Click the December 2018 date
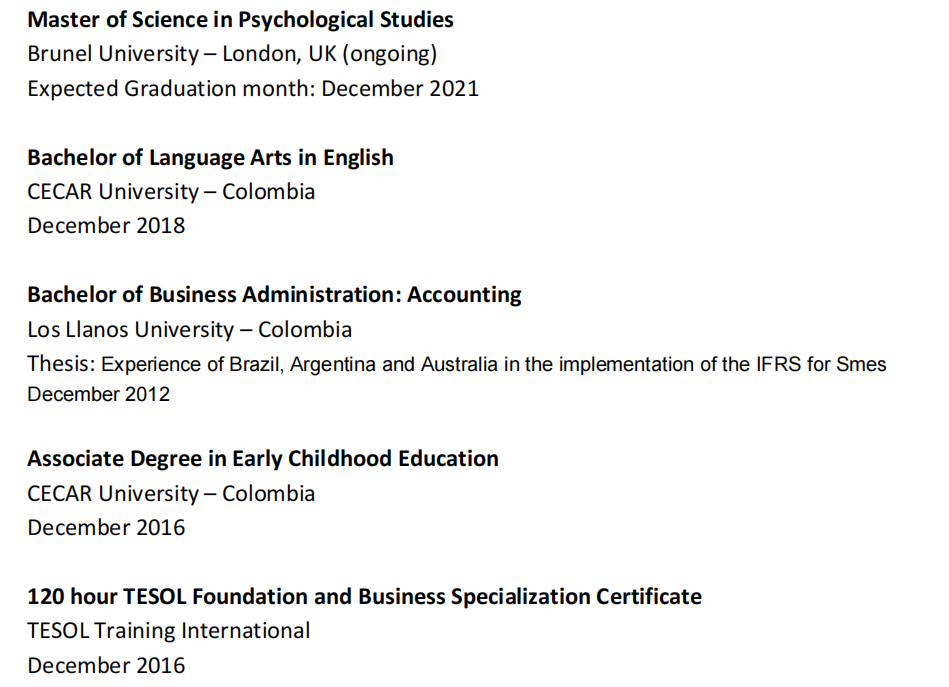Viewport: 949px width, 687px height. [x=106, y=225]
